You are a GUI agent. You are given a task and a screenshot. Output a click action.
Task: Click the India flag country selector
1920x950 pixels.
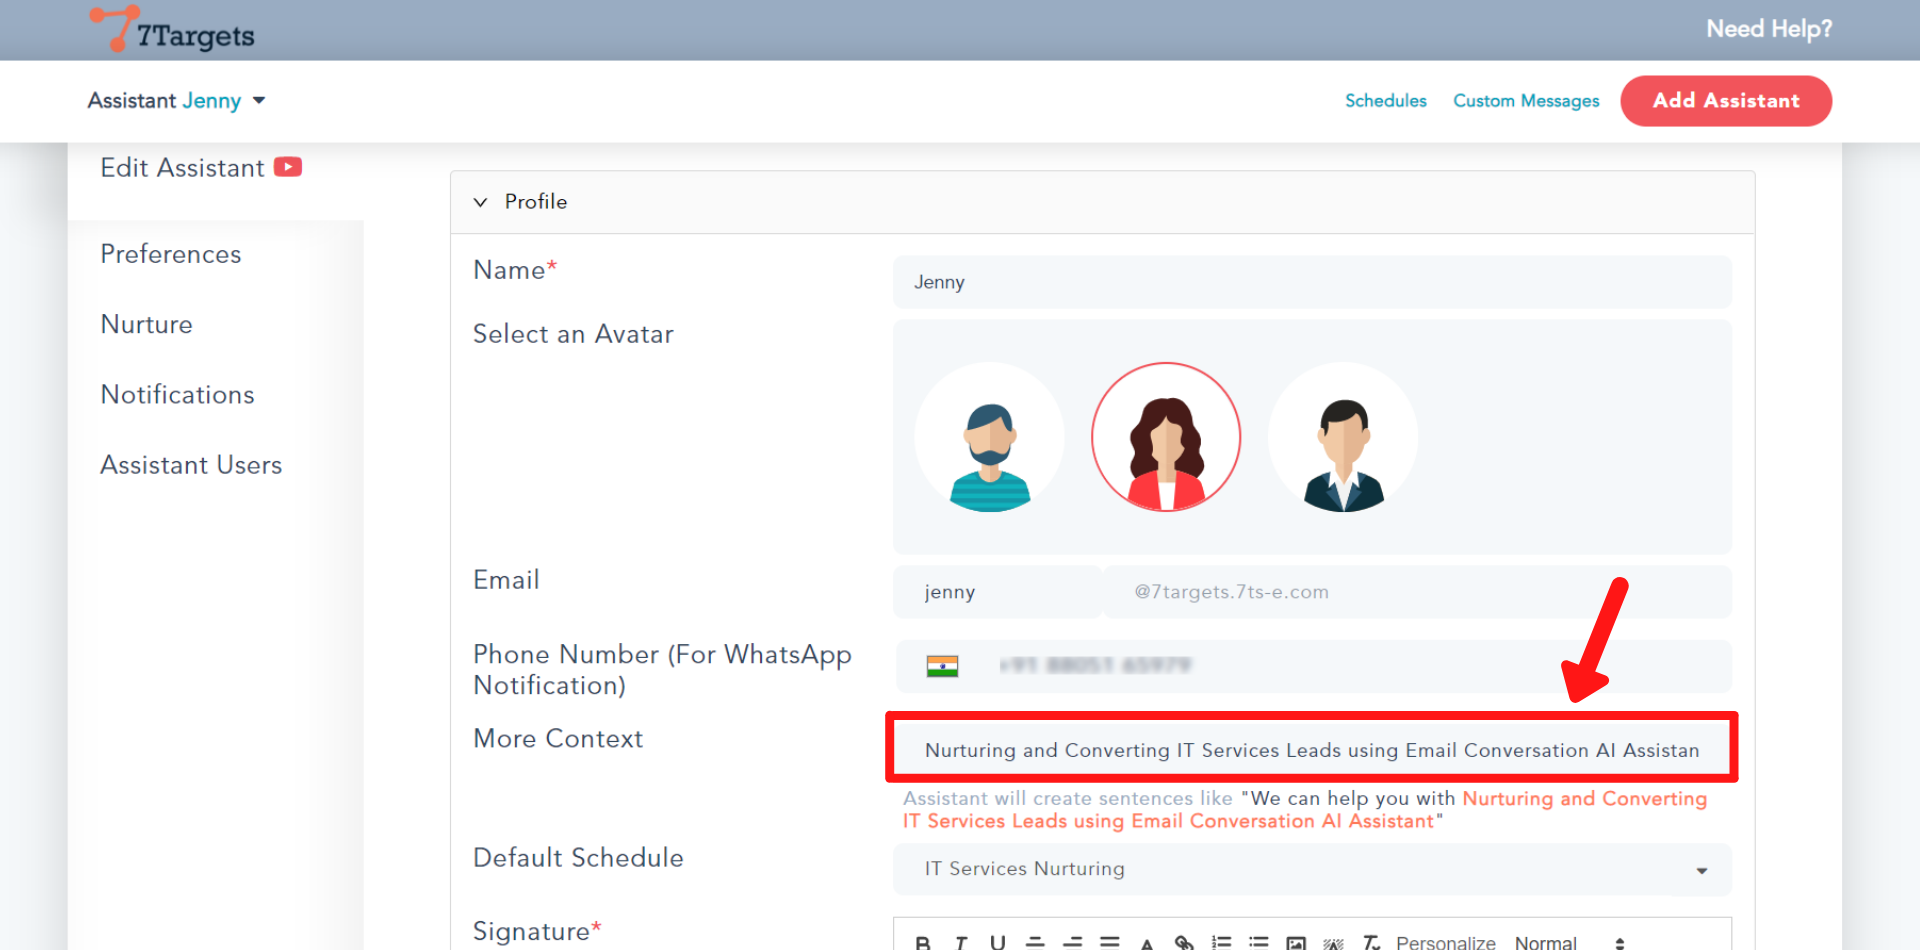942,666
